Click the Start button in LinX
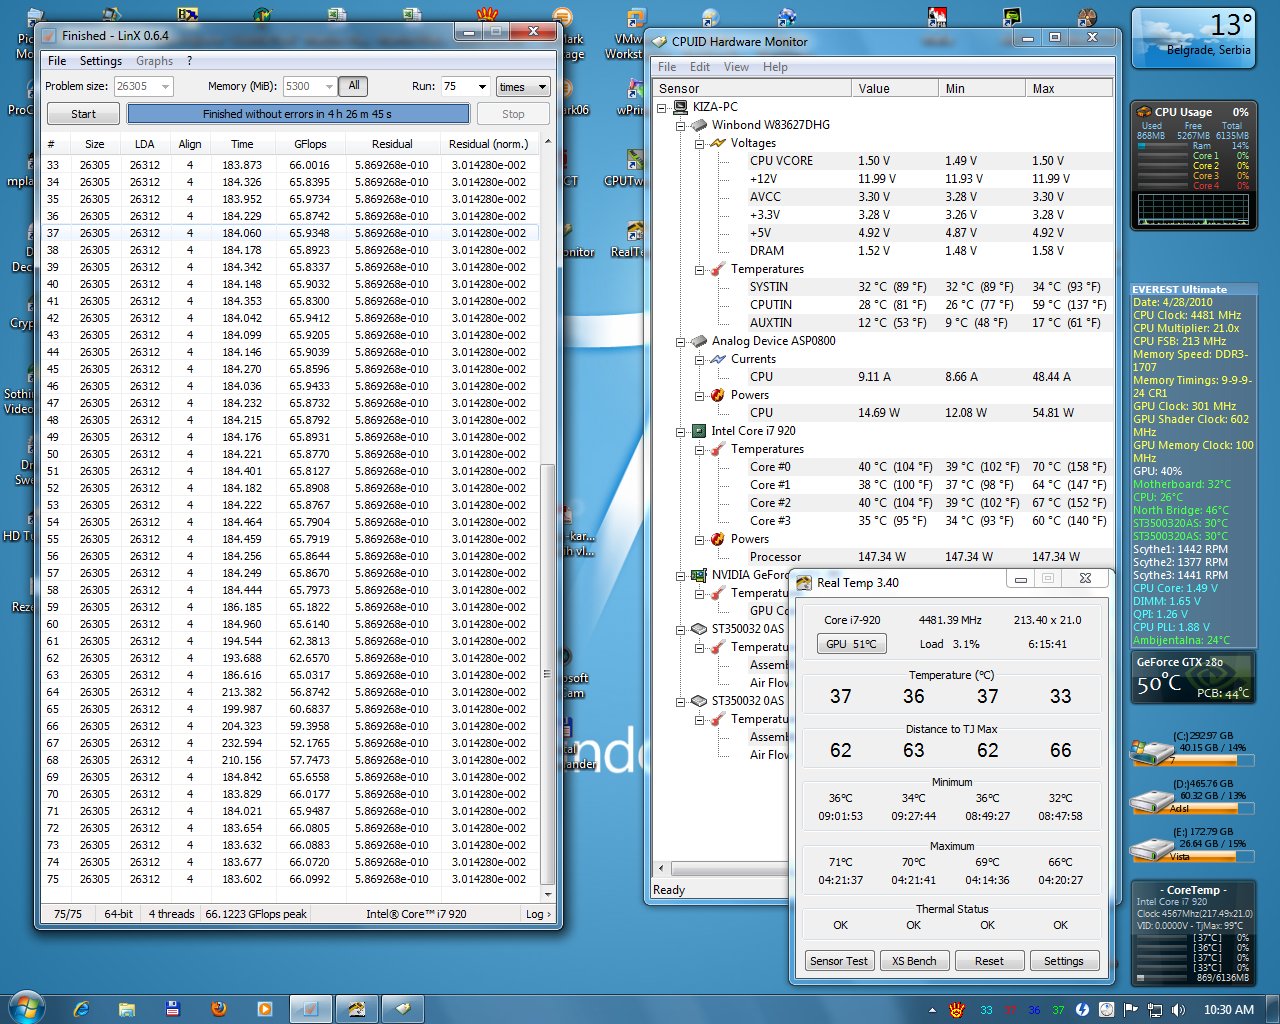Image resolution: width=1280 pixels, height=1024 pixels. (x=84, y=114)
